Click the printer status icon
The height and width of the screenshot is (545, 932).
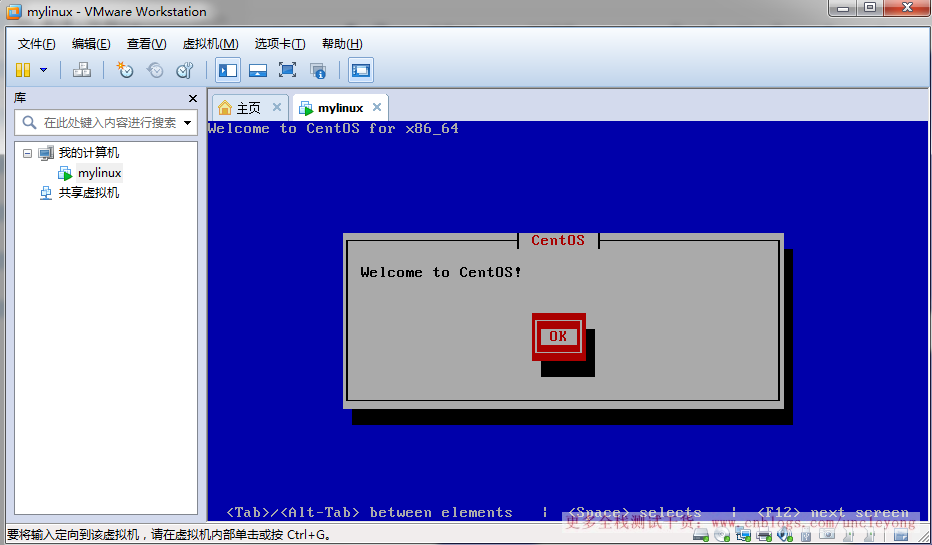pos(764,535)
